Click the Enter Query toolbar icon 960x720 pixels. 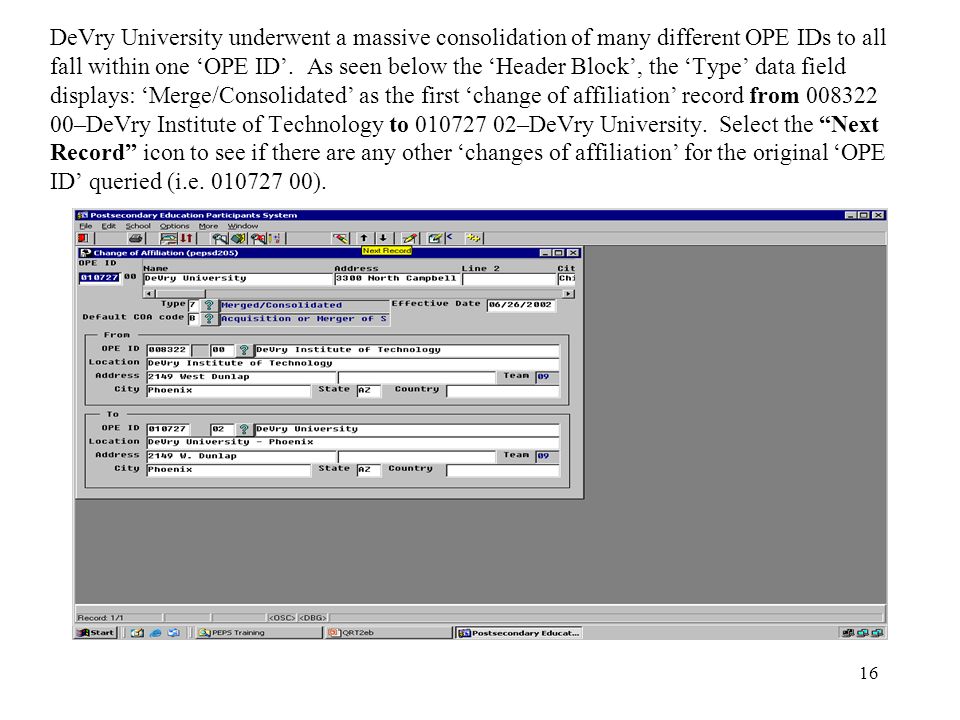click(220, 238)
